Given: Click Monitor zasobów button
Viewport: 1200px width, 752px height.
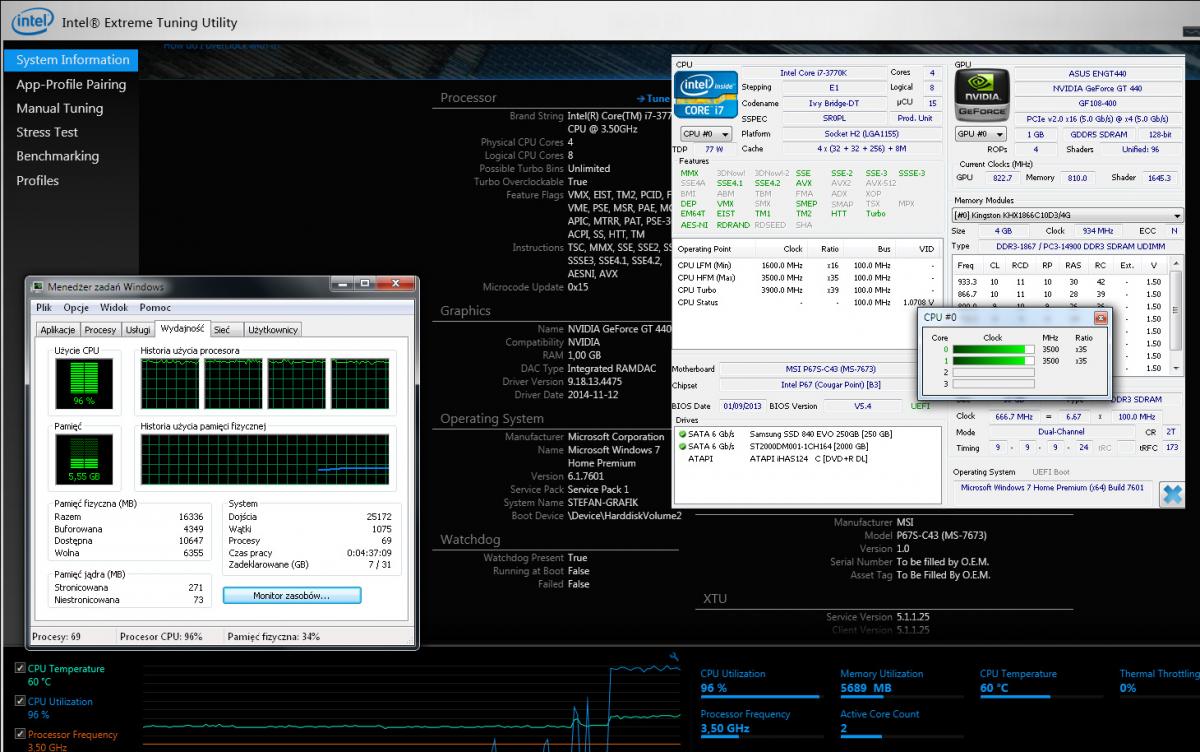Looking at the screenshot, I should pyautogui.click(x=292, y=595).
